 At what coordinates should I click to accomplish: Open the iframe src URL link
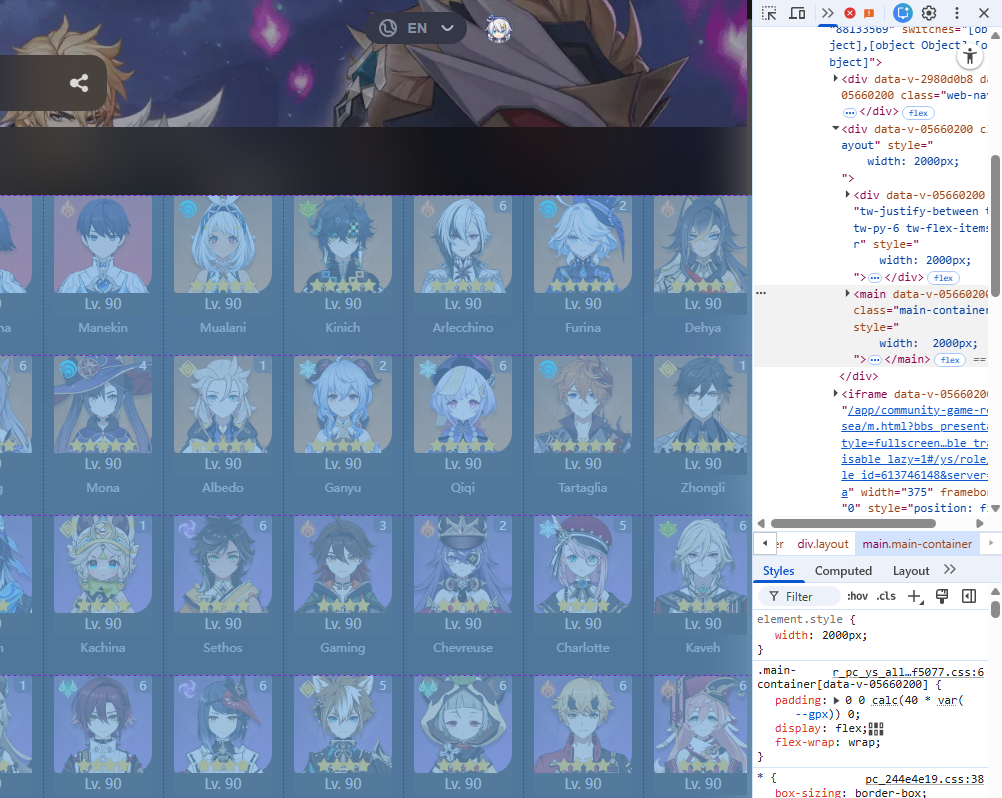[915, 451]
